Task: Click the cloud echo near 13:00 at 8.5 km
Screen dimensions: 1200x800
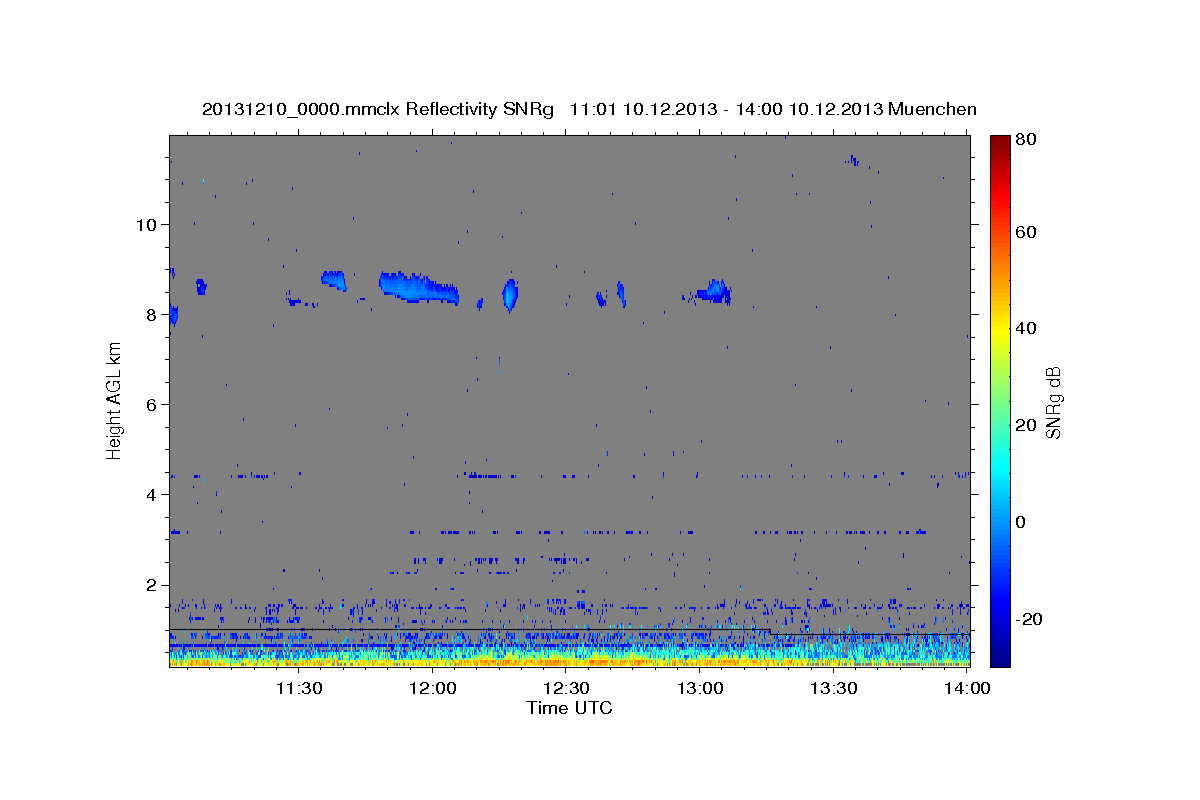Action: coord(714,291)
